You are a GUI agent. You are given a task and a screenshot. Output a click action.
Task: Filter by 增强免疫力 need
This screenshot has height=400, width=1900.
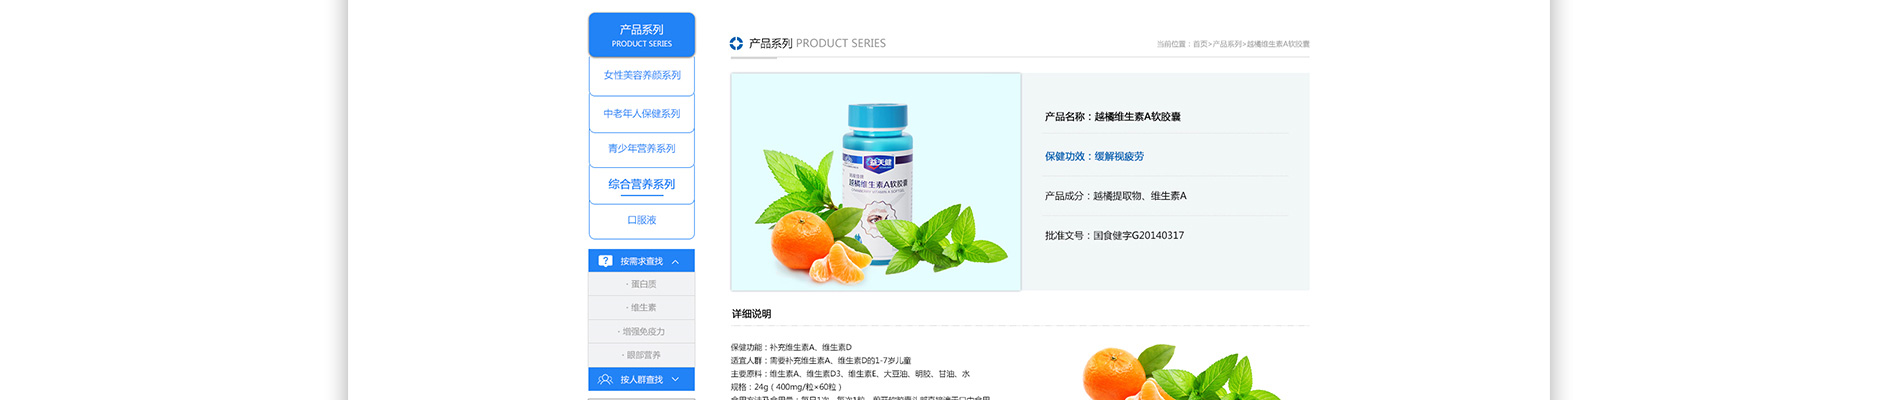(642, 332)
